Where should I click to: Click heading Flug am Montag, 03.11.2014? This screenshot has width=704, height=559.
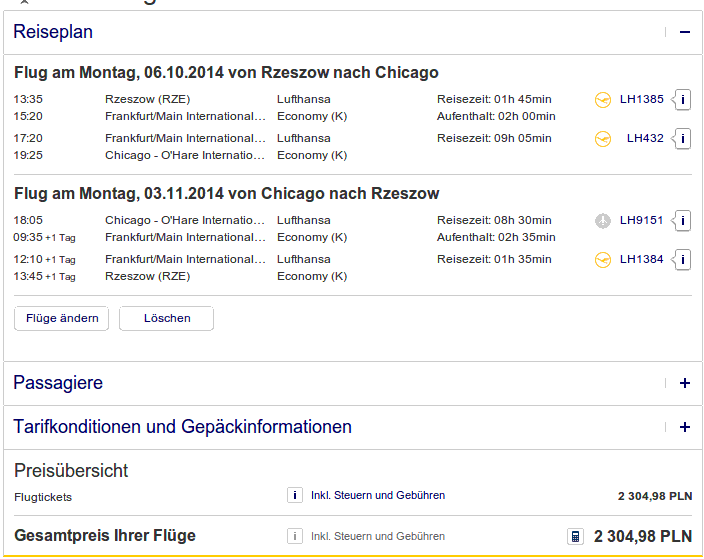pos(226,194)
